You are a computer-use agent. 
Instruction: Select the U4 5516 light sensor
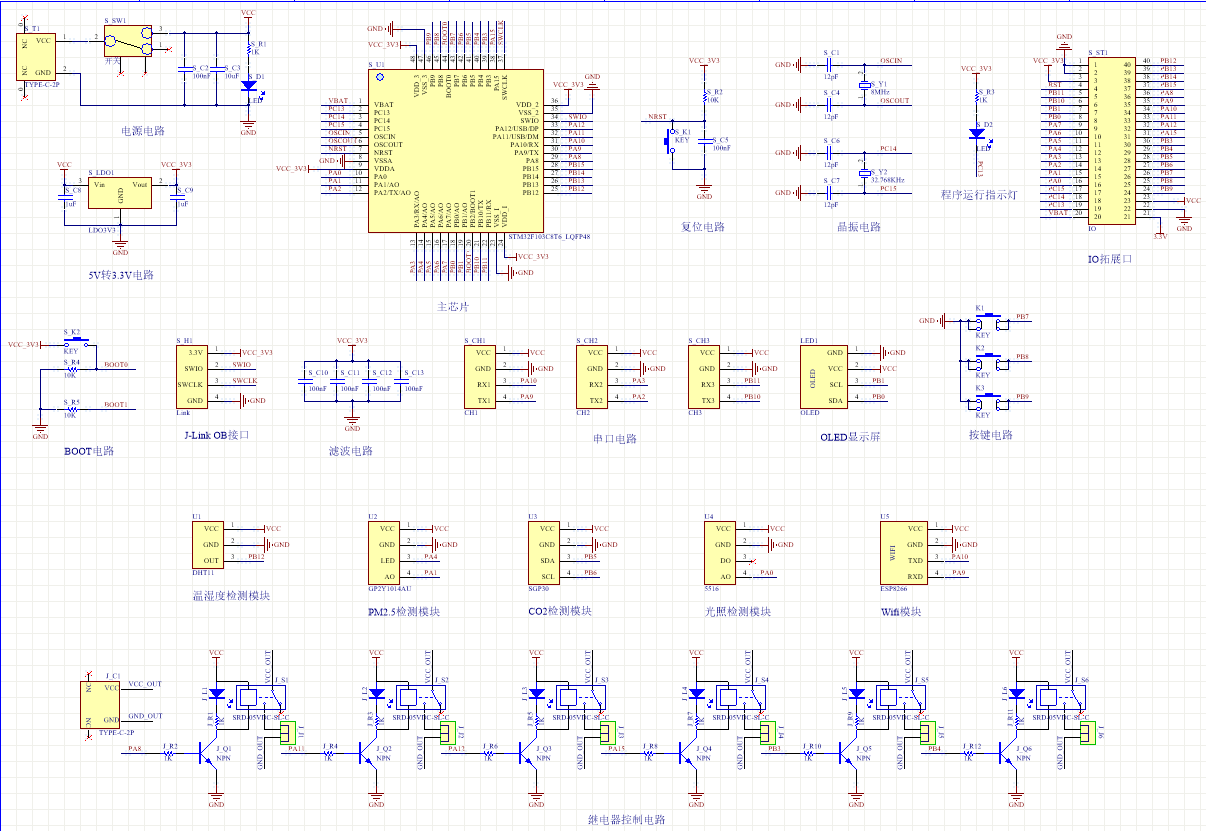tap(719, 553)
